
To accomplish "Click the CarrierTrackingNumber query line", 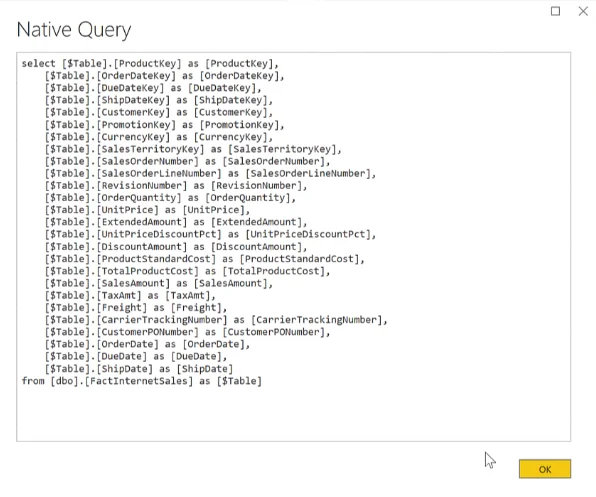I will pyautogui.click(x=216, y=320).
